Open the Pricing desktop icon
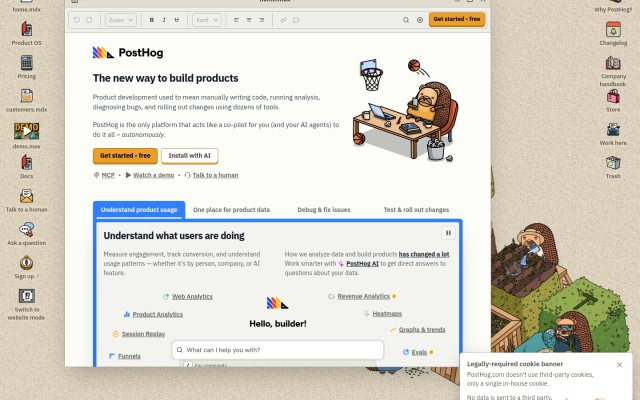Image resolution: width=640 pixels, height=400 pixels. [27, 67]
